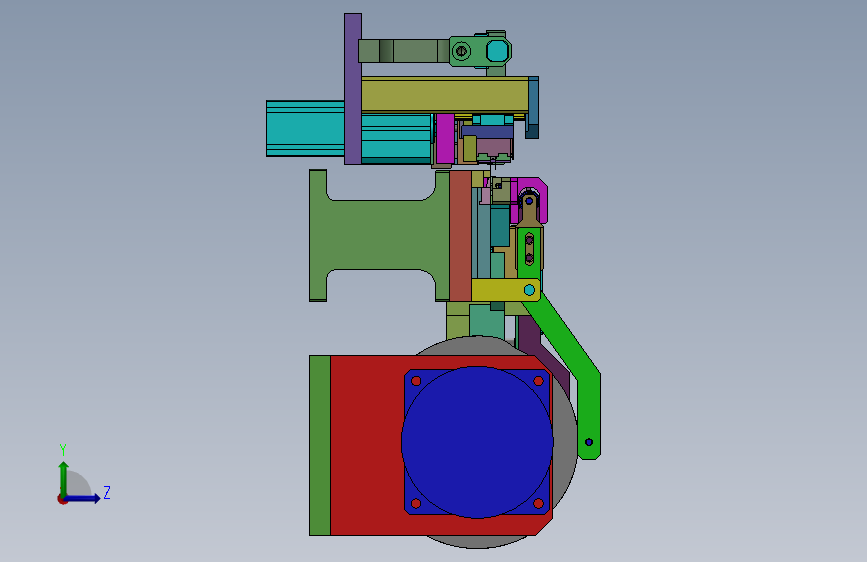Select the cyan aluminum extrusion profile
Viewport: 867px width, 562px height.
305,128
